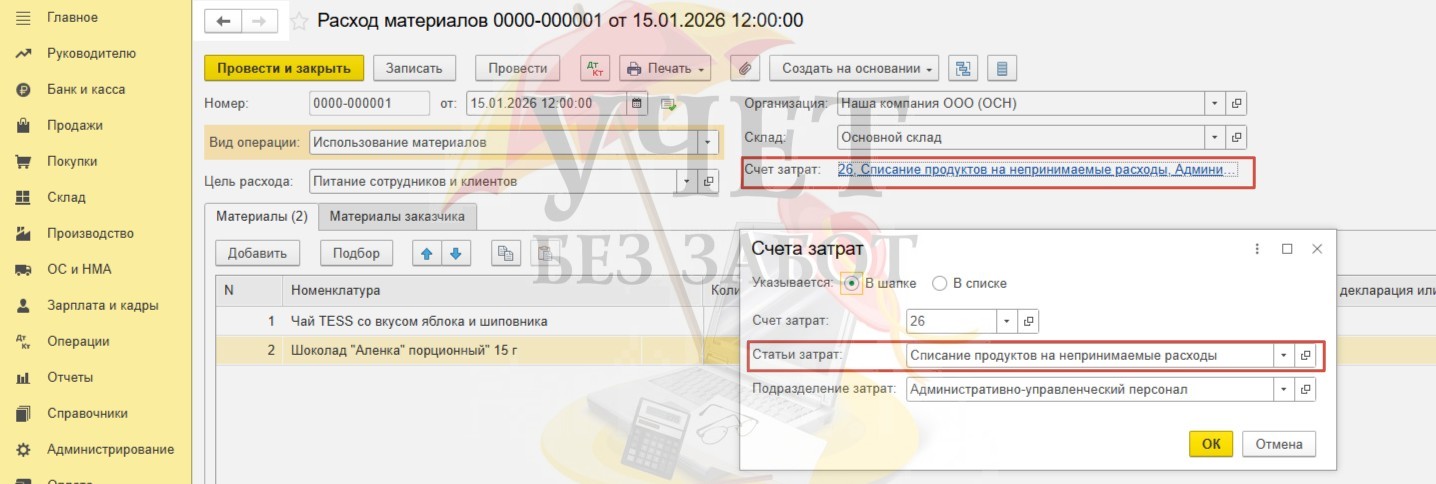Select the 'В шапке' radio option
The image size is (1436, 484).
[x=852, y=283]
